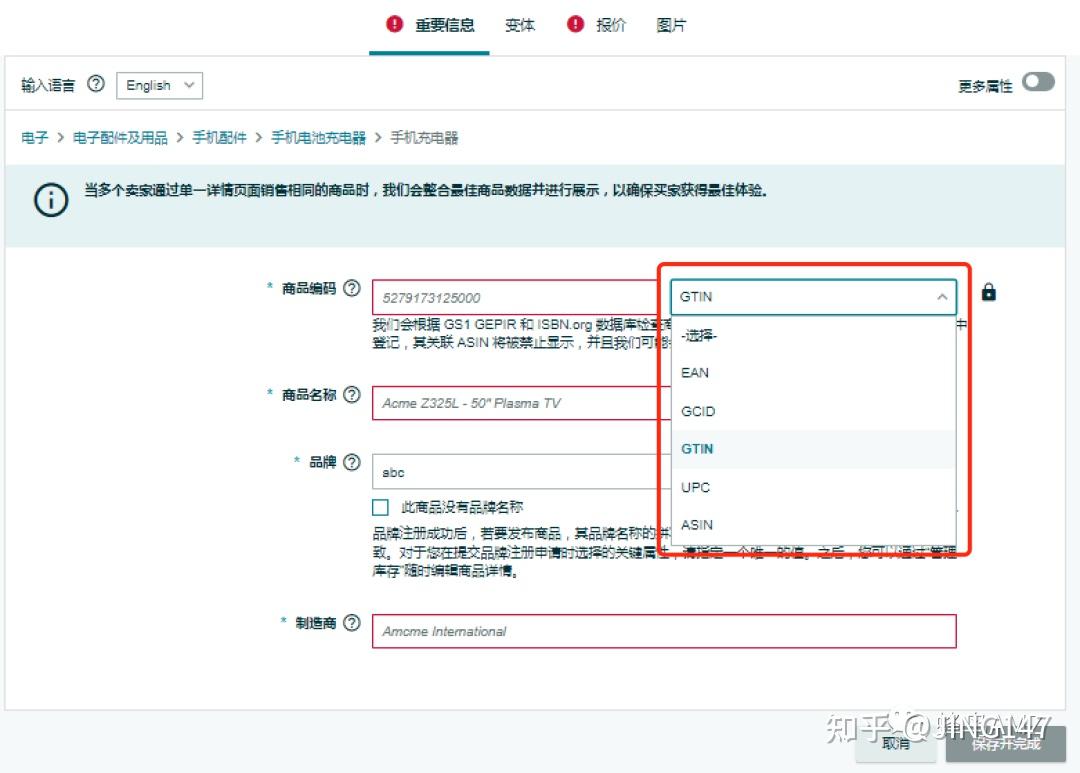Click the 取消 button
The width and height of the screenshot is (1080, 773).
(896, 745)
